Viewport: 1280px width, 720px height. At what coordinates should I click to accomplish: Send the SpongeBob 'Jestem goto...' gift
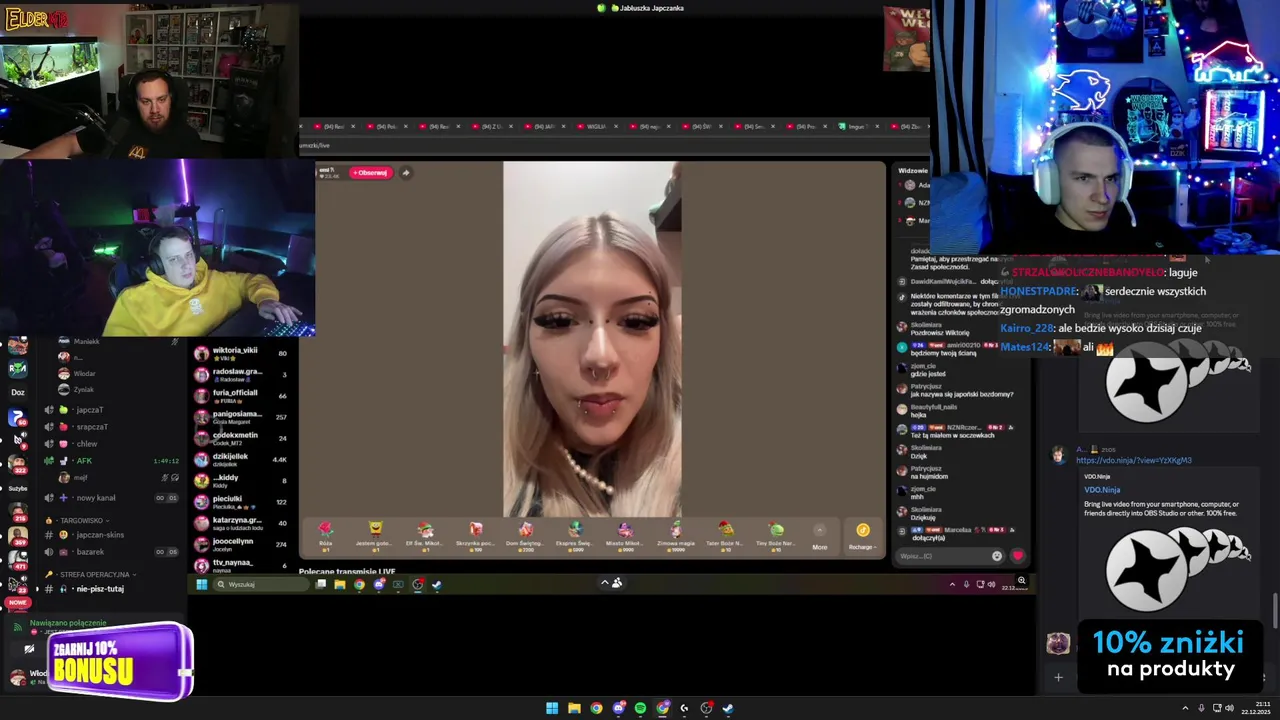click(375, 535)
